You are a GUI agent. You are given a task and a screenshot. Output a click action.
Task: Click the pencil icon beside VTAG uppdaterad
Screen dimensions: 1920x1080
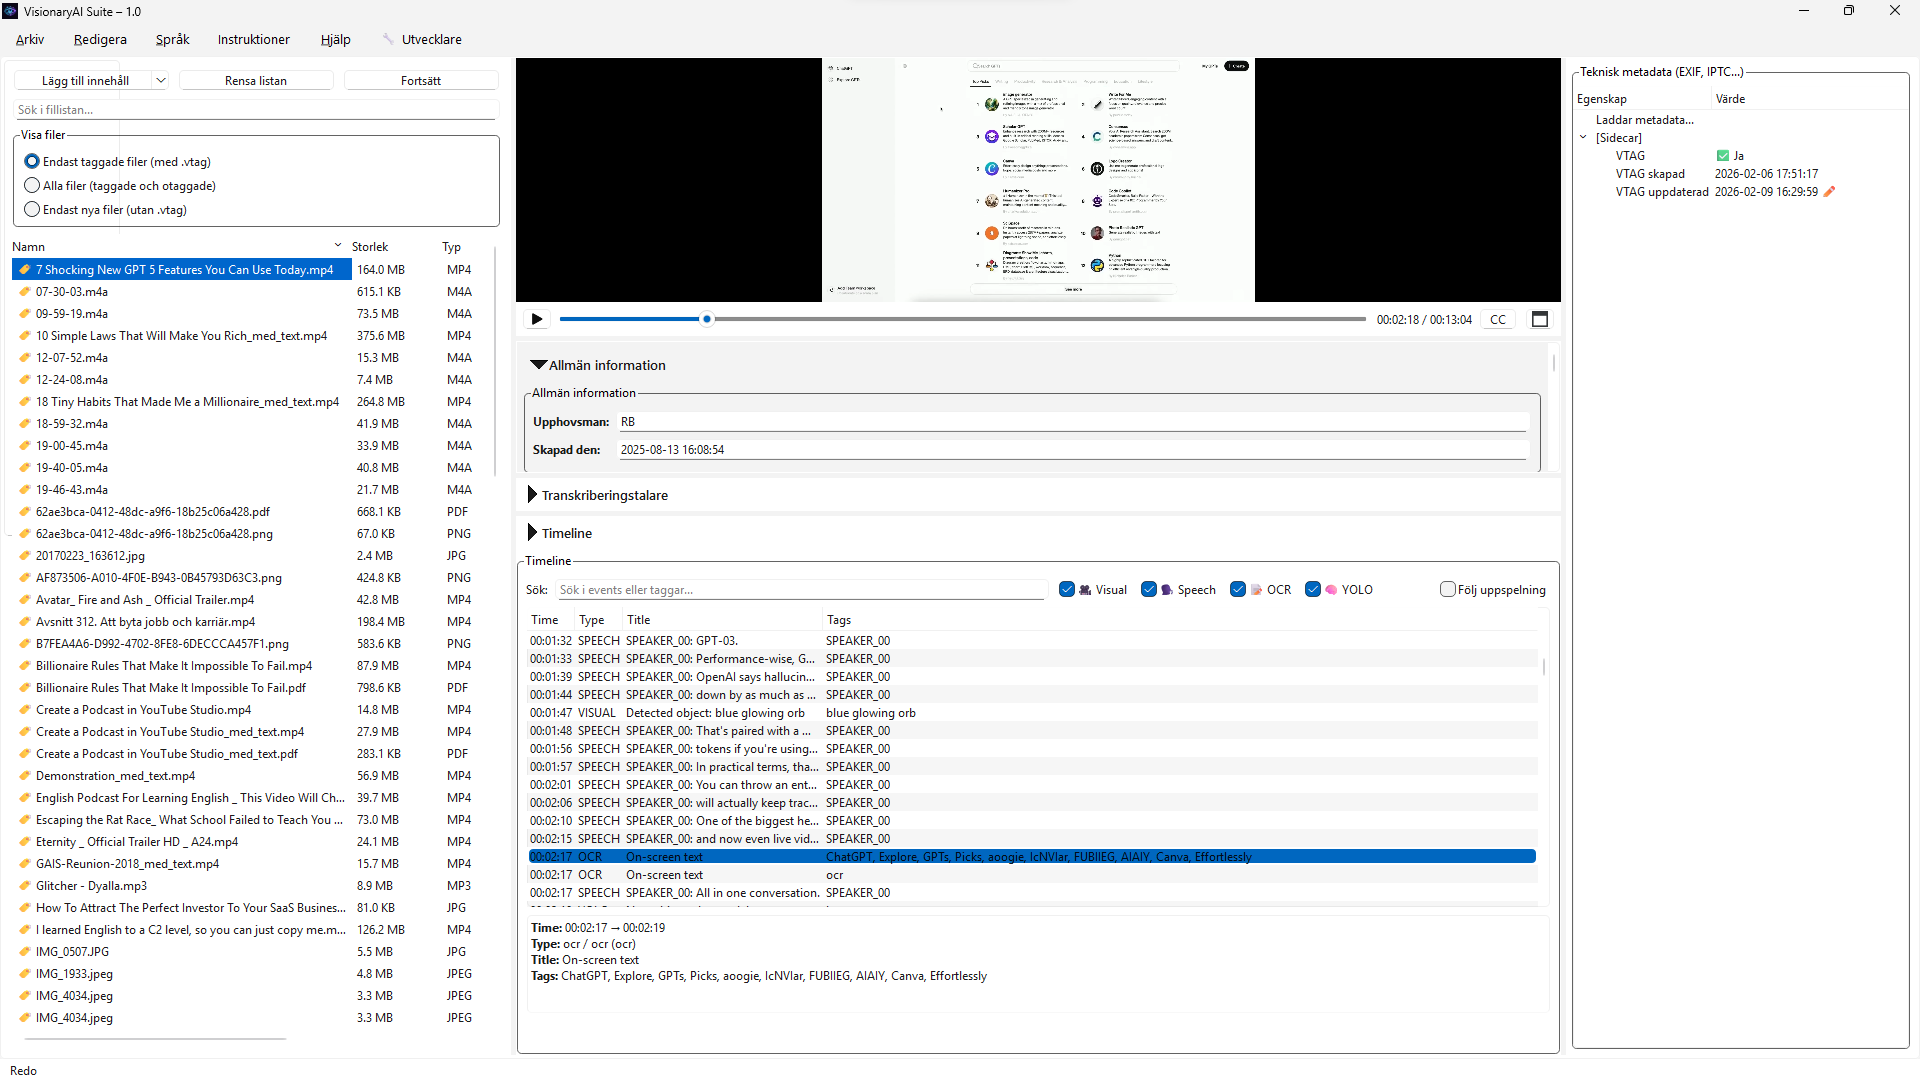(x=1829, y=192)
